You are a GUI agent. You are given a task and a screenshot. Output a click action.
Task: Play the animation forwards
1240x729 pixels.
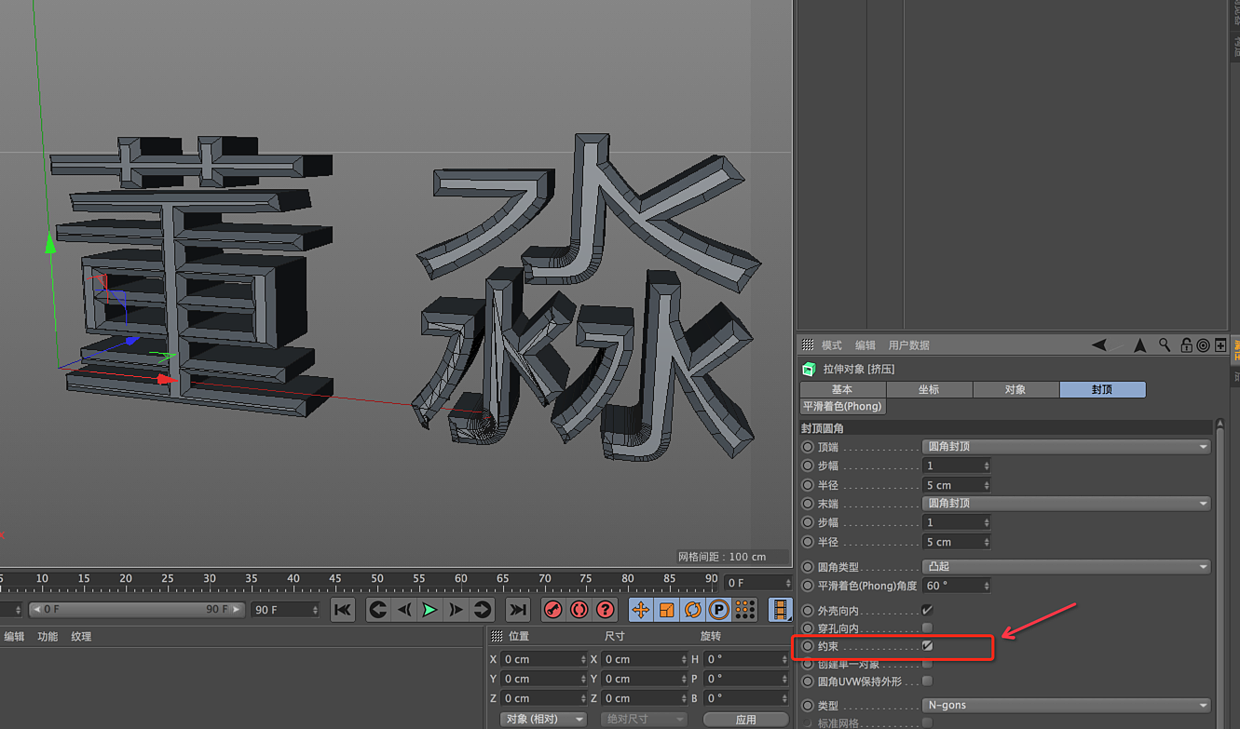[x=429, y=609]
